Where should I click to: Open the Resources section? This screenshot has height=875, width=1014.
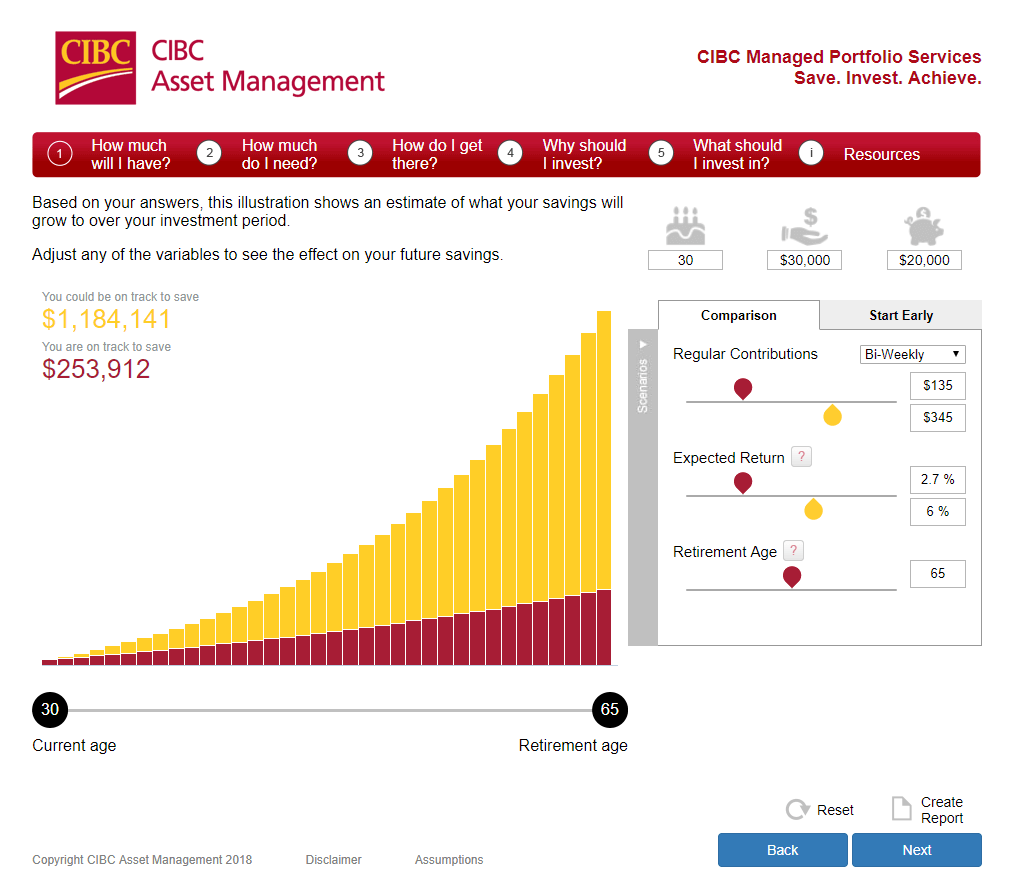(881, 155)
